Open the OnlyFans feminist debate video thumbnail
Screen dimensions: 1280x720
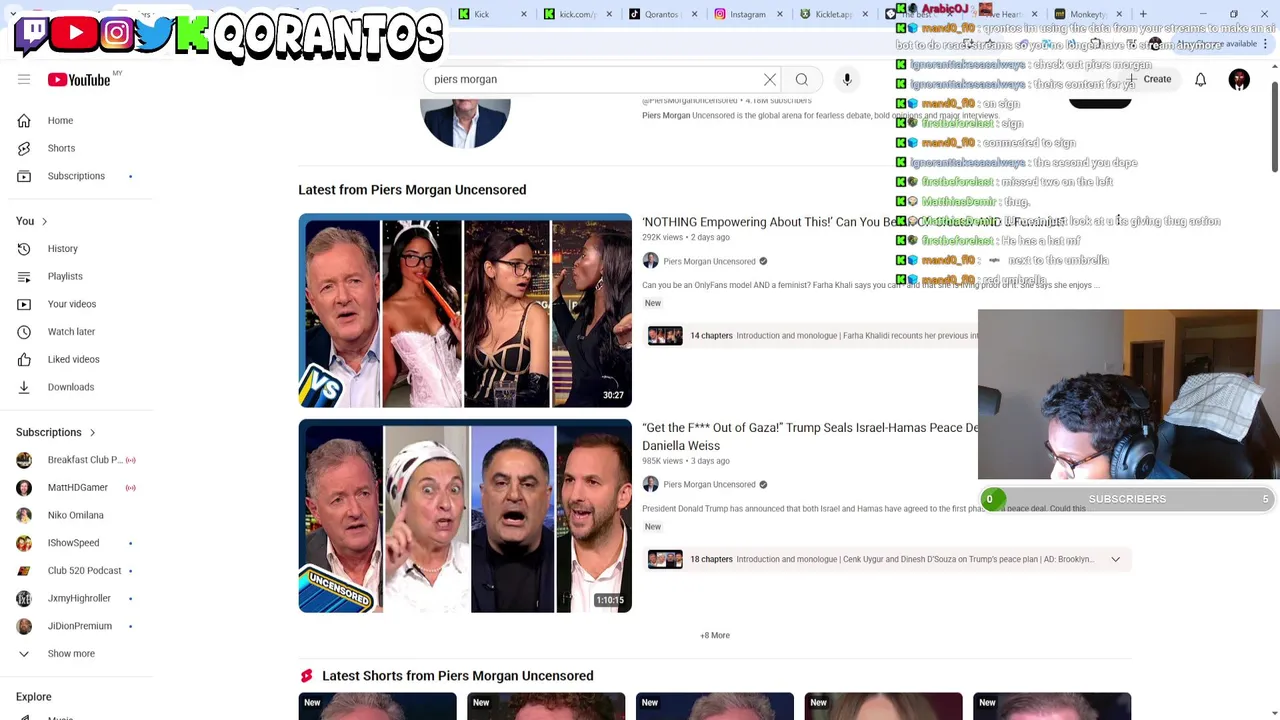click(465, 310)
